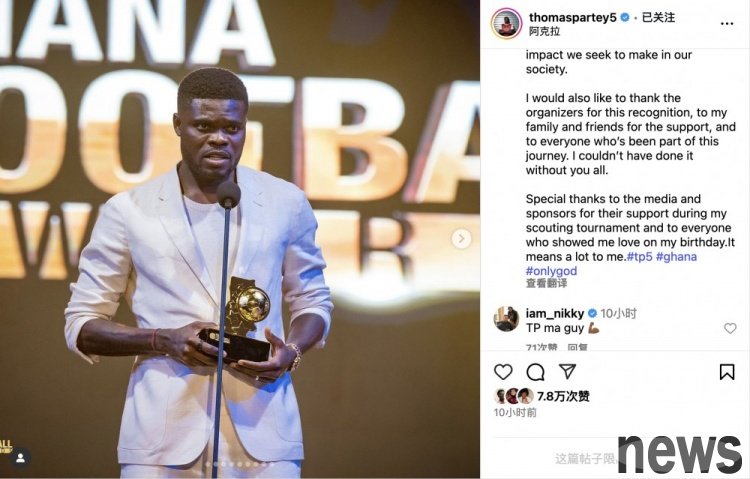This screenshot has height=479, width=750.
Task: Open the #onlygod hashtag
Action: point(551,271)
